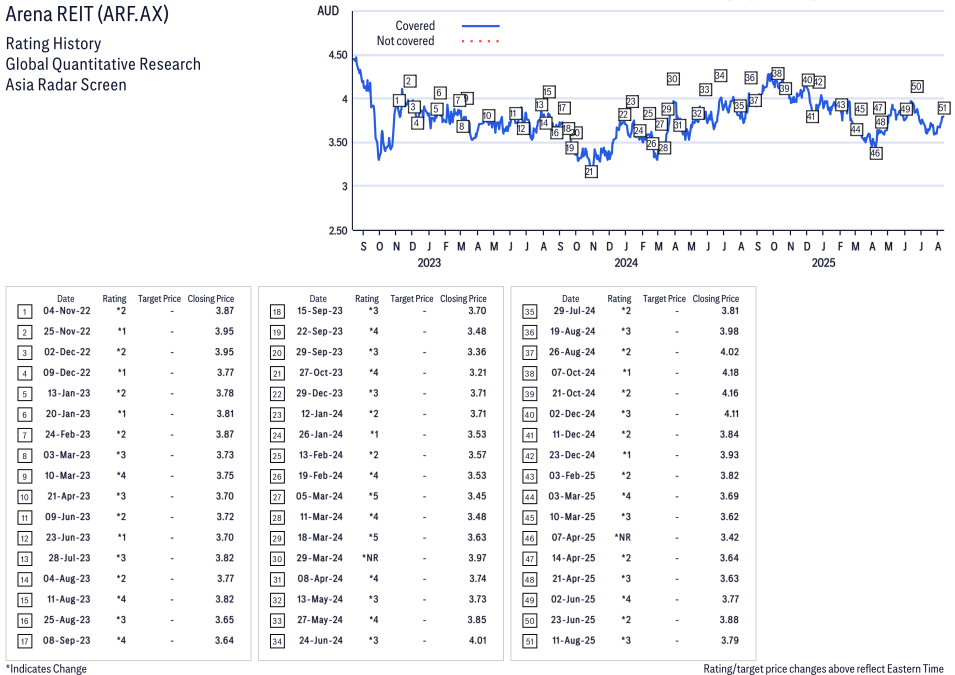Click row number box 12 in table
Image resolution: width=955 pixels, height=675 pixels.
click(24, 539)
